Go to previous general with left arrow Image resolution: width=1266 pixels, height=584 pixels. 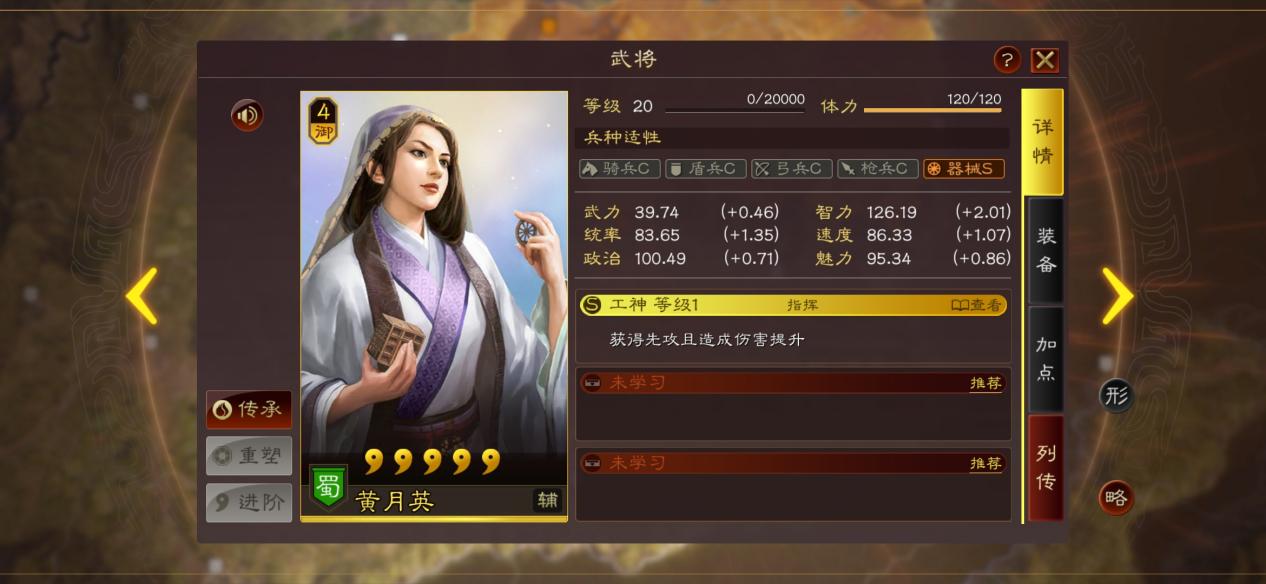pos(142,296)
